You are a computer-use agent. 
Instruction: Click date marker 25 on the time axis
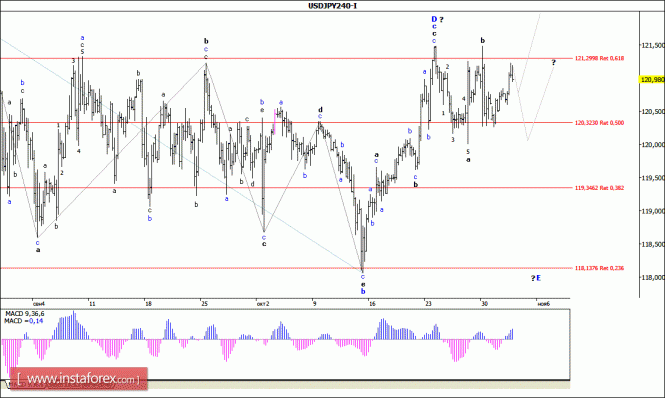[204, 303]
